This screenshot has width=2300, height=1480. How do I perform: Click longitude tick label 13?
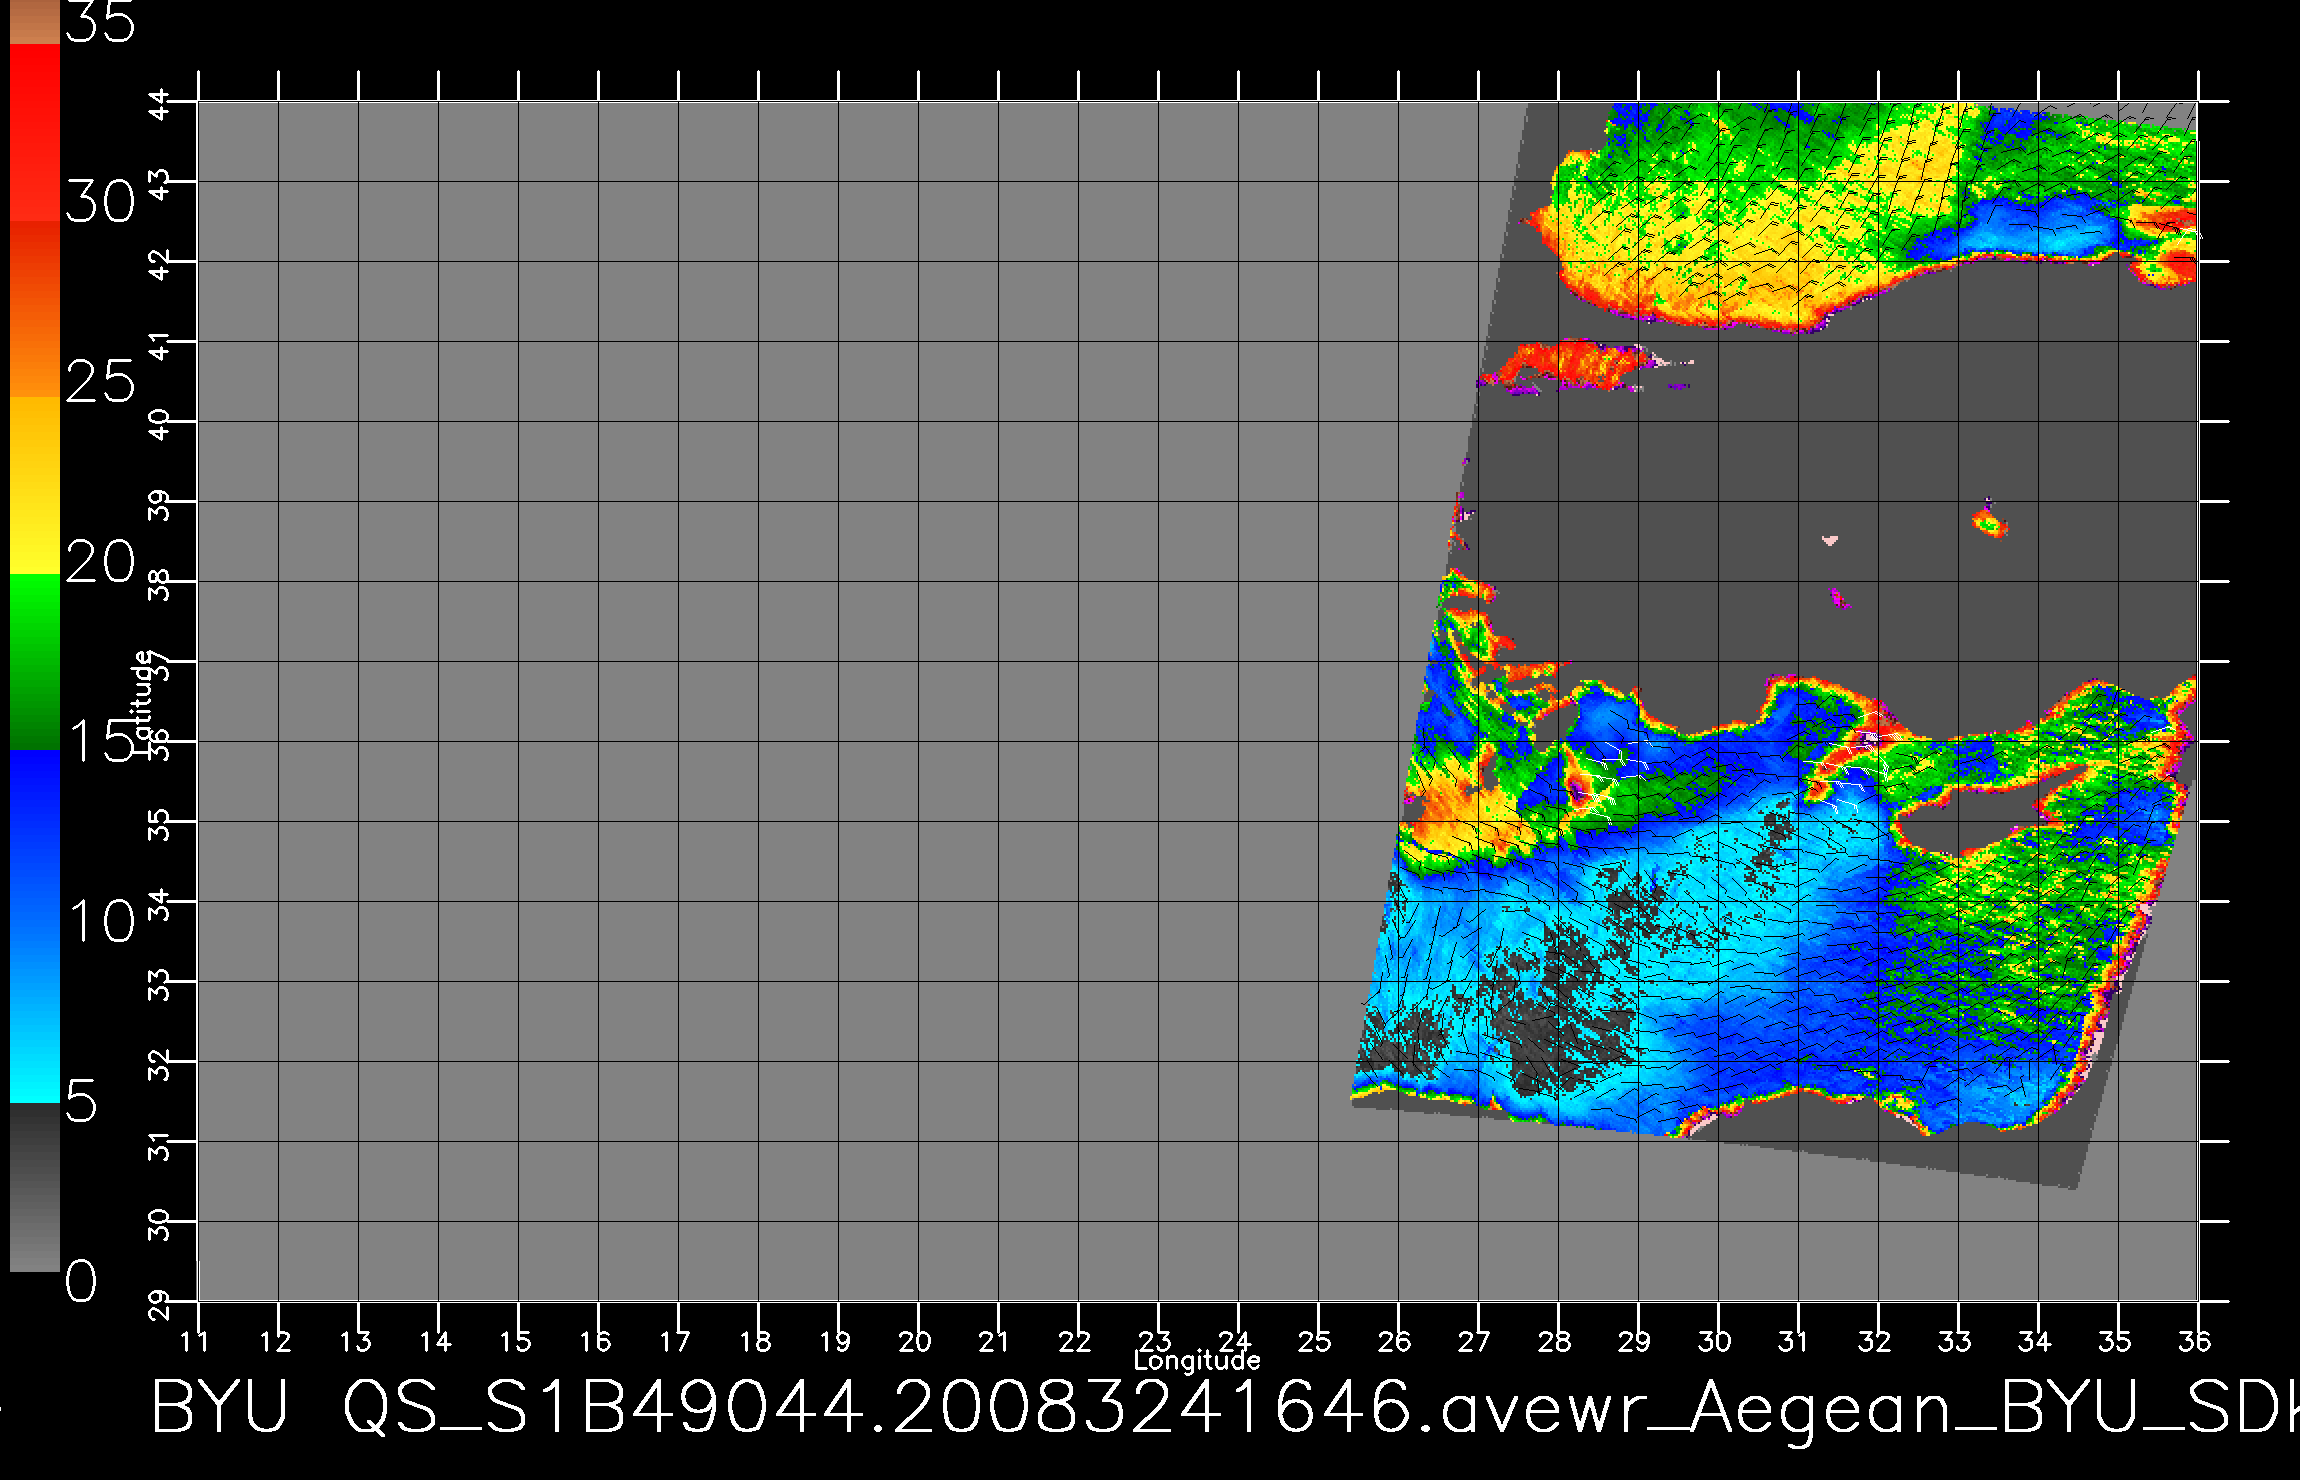tap(355, 1341)
